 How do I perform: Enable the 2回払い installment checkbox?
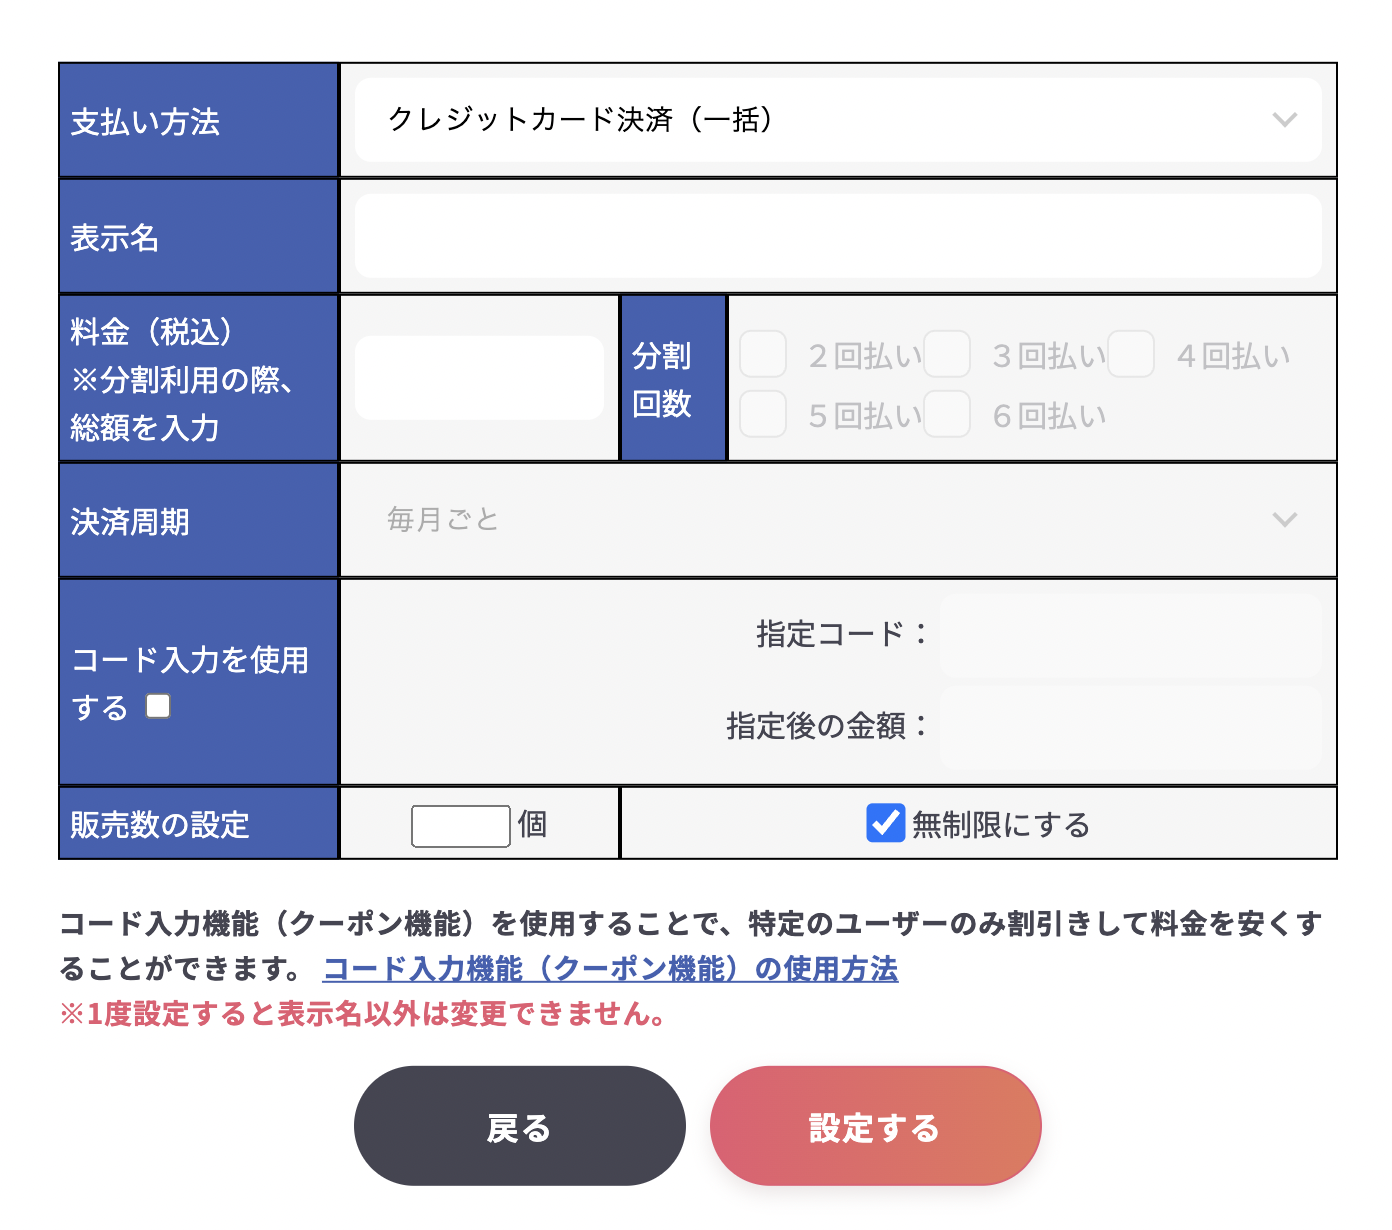(x=763, y=355)
